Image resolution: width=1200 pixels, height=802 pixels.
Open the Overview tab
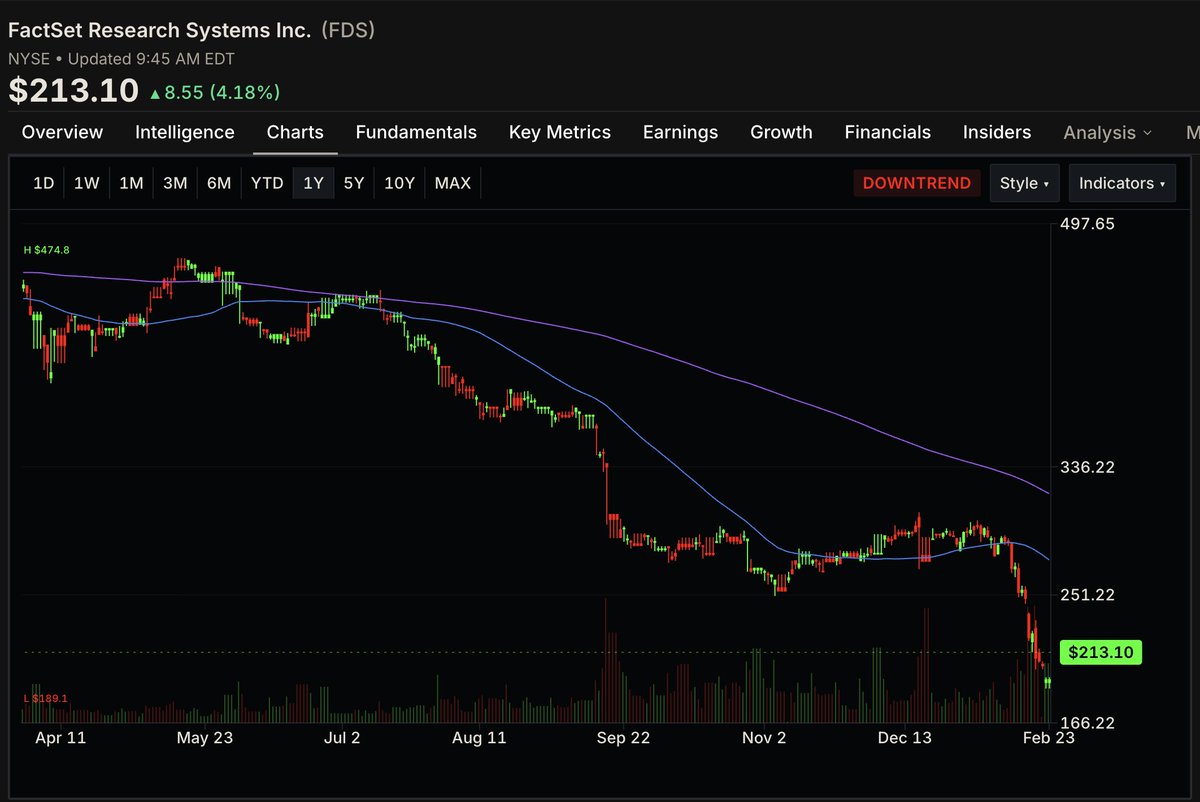click(62, 132)
